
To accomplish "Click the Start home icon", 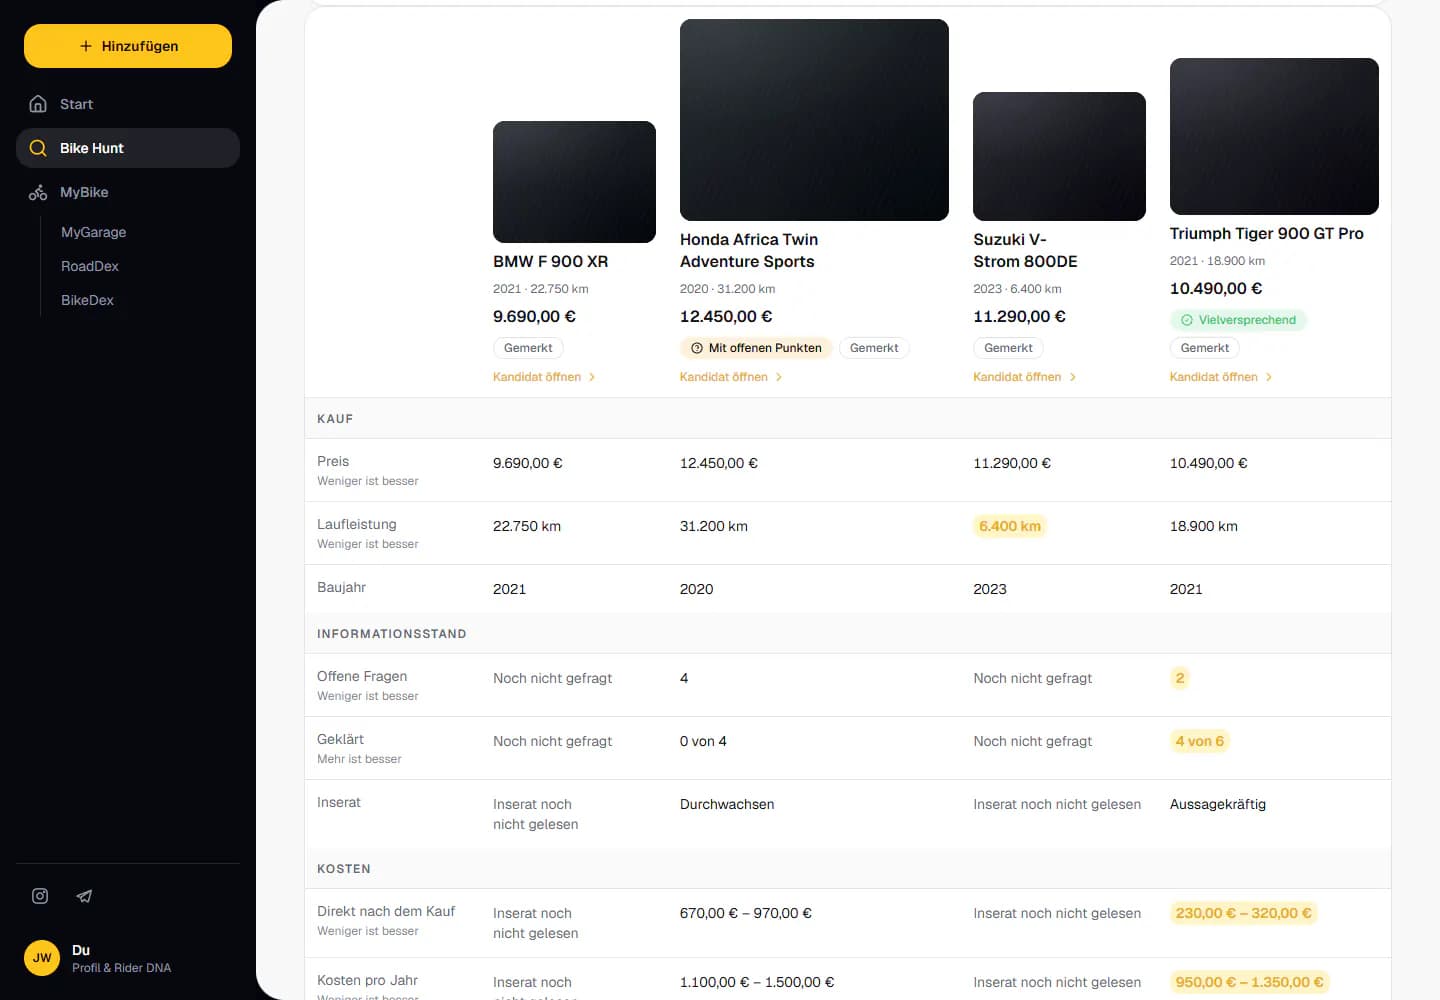I will 38,104.
